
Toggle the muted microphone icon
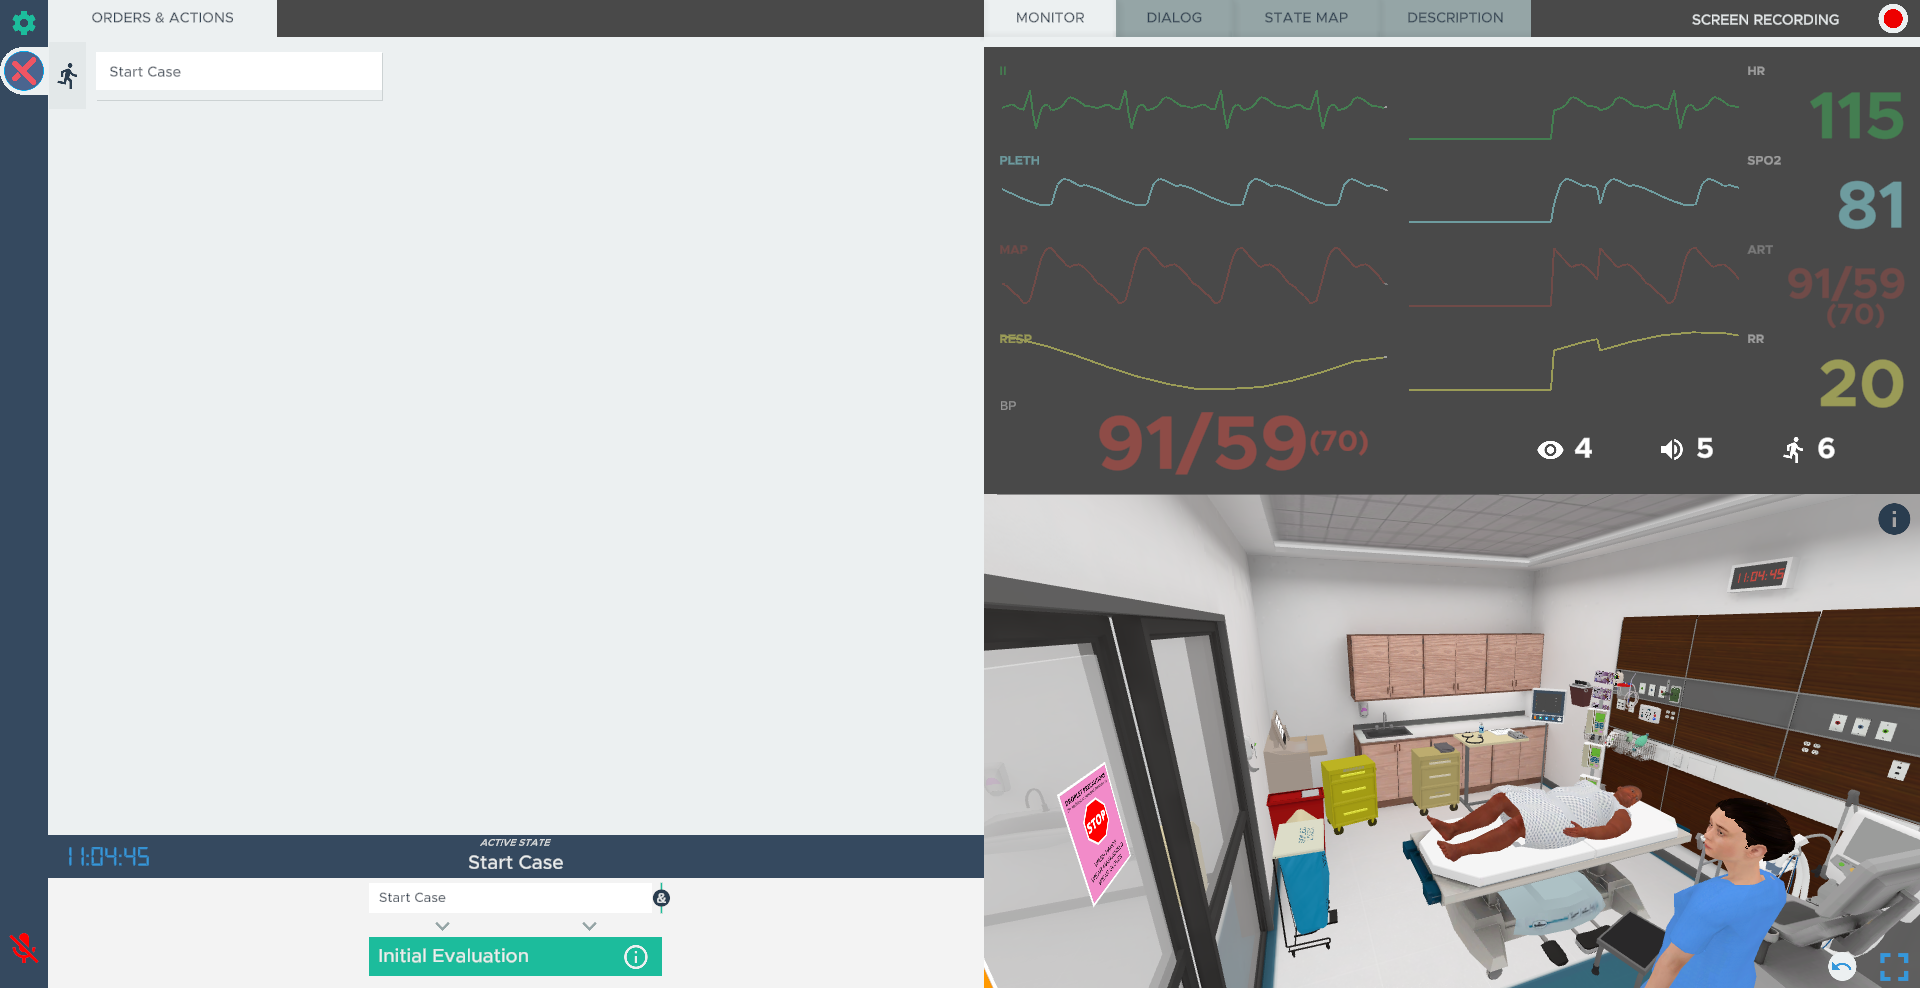24,947
